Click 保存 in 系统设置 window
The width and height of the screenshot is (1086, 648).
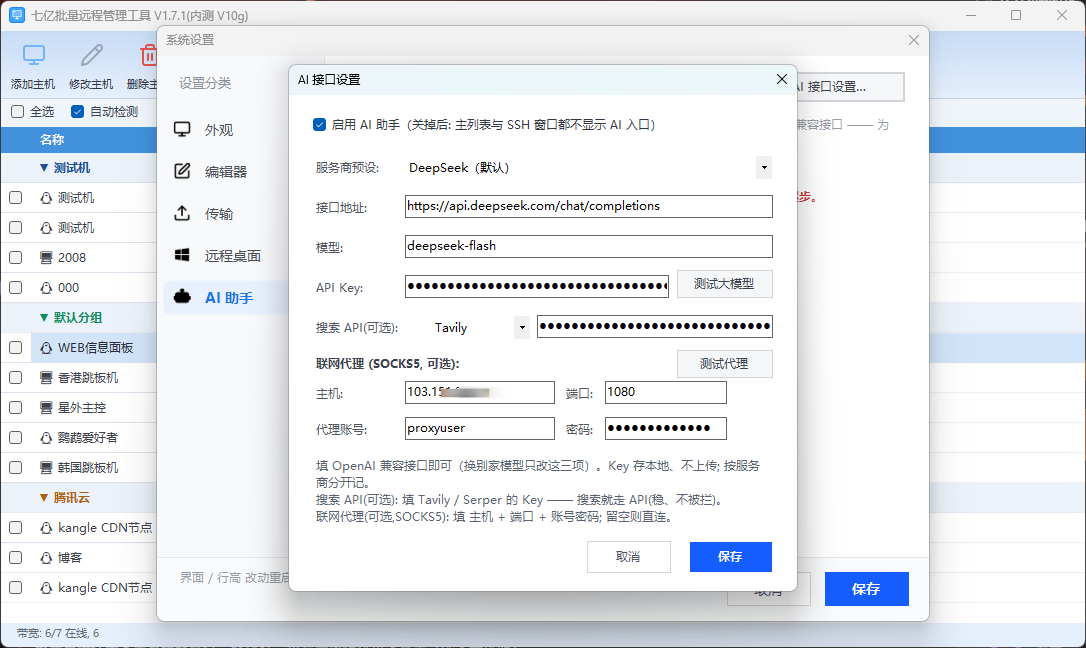866,589
